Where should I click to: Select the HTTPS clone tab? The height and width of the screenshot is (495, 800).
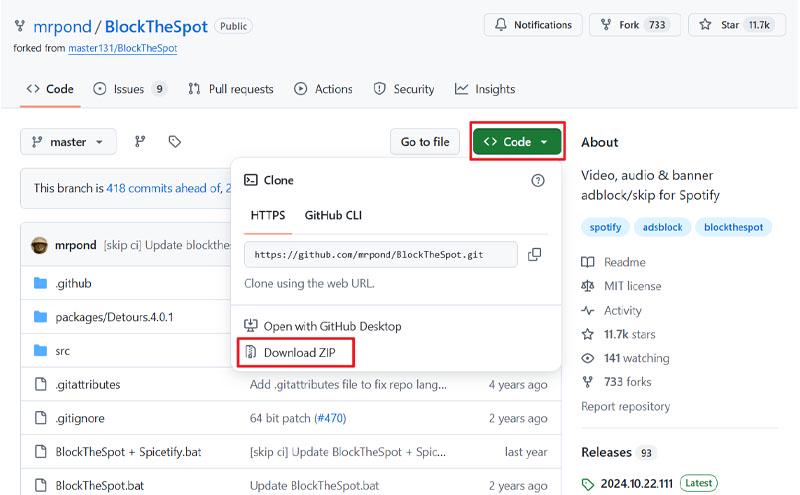[268, 215]
